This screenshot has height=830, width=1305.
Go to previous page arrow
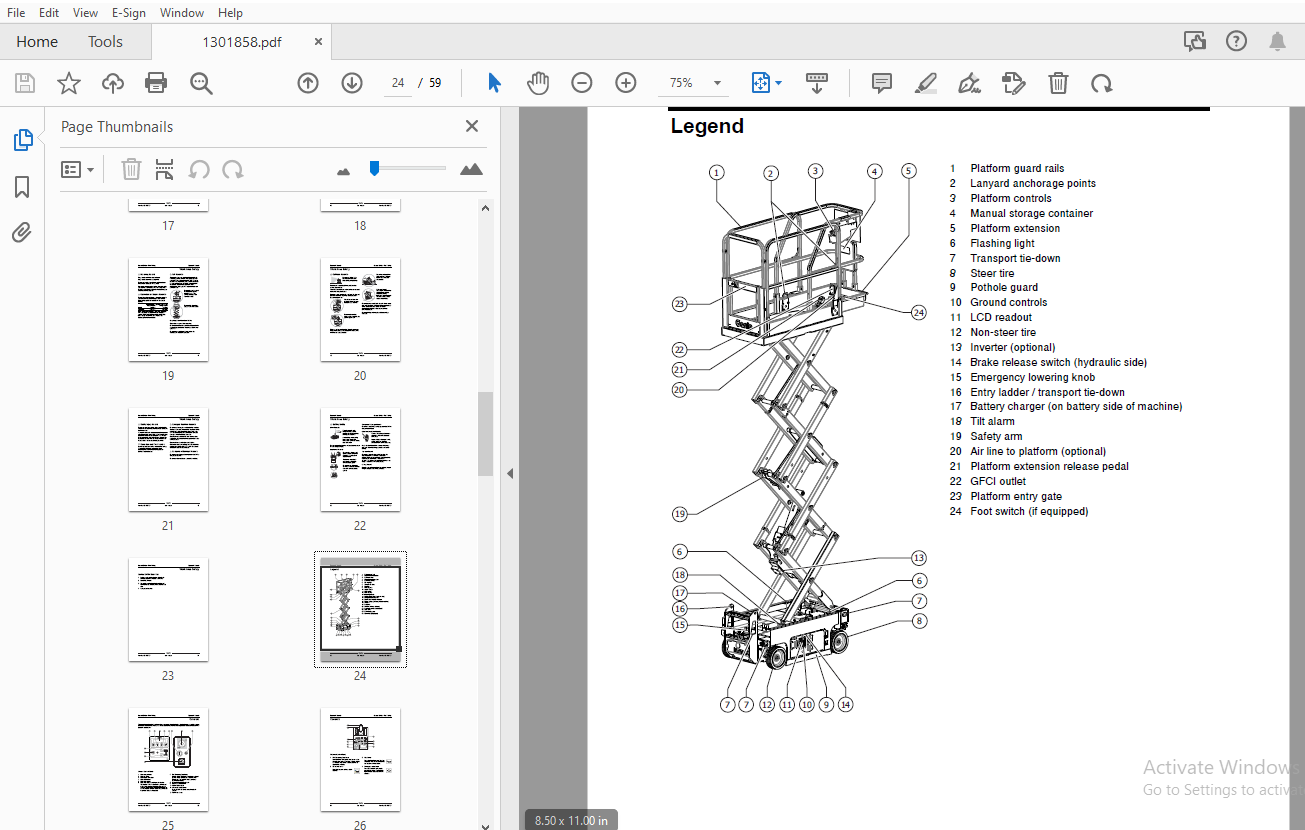(x=308, y=83)
